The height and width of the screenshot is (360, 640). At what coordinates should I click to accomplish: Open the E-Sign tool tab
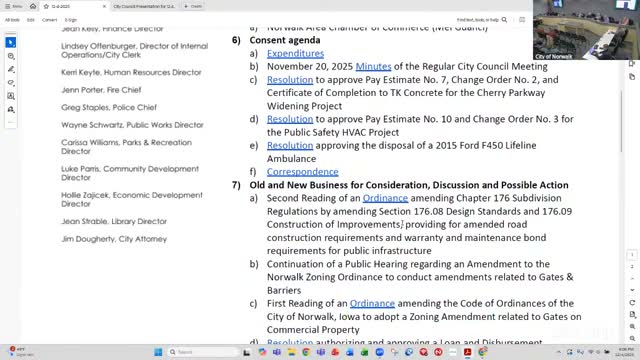[71, 20]
